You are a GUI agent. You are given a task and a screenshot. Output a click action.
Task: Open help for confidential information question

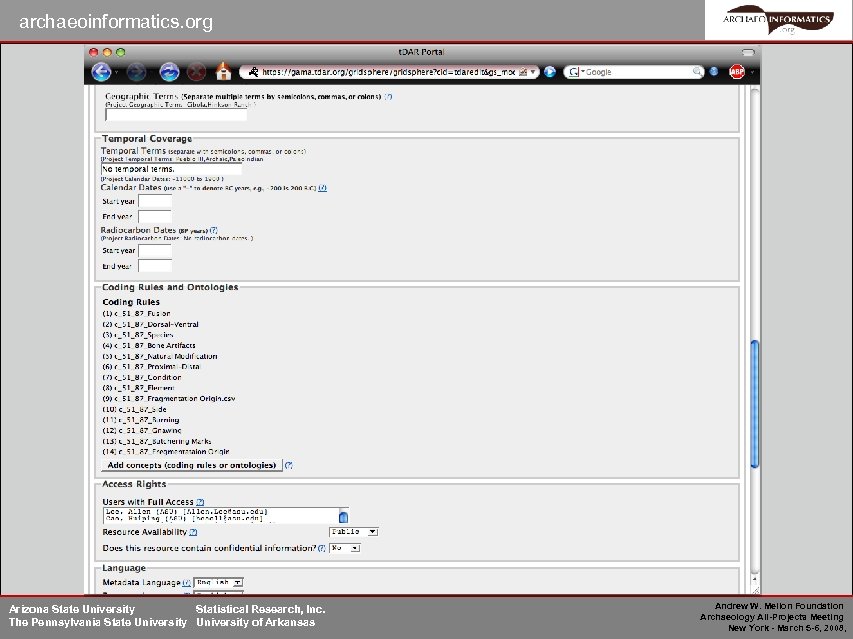[x=322, y=548]
